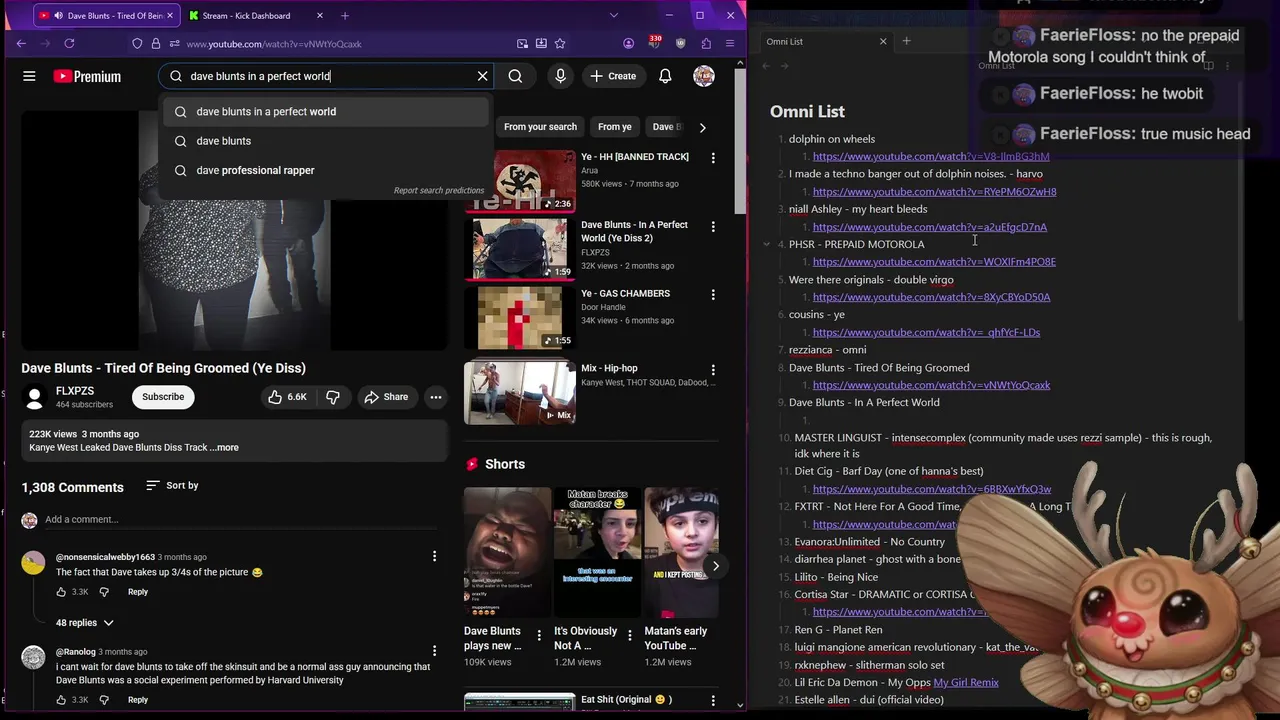Open the FLXPZS channel name
Screen dimensions: 1280x720
(75, 391)
